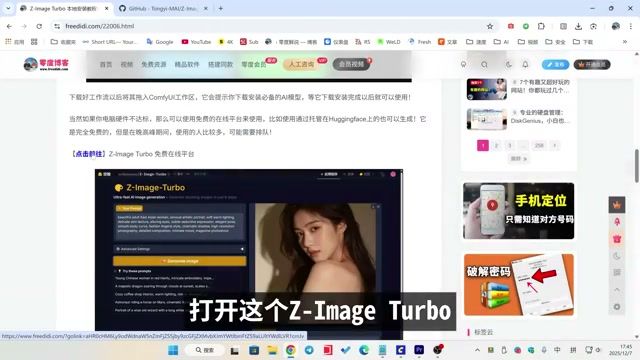
Task: Open File Explorer from the taskbar
Action: [272, 350]
